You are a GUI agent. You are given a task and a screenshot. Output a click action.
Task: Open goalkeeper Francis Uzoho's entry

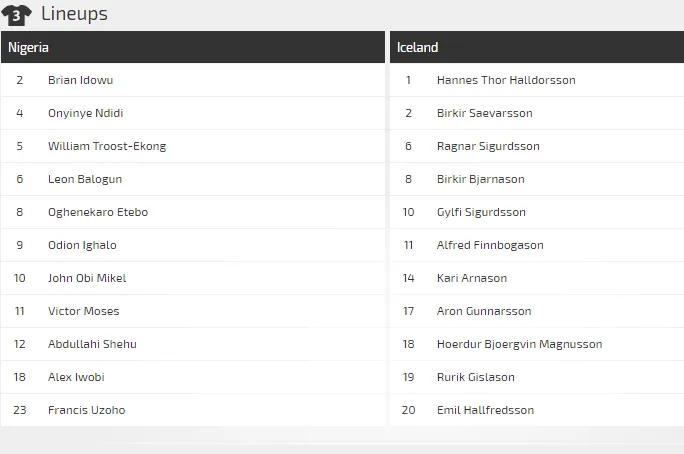point(87,410)
